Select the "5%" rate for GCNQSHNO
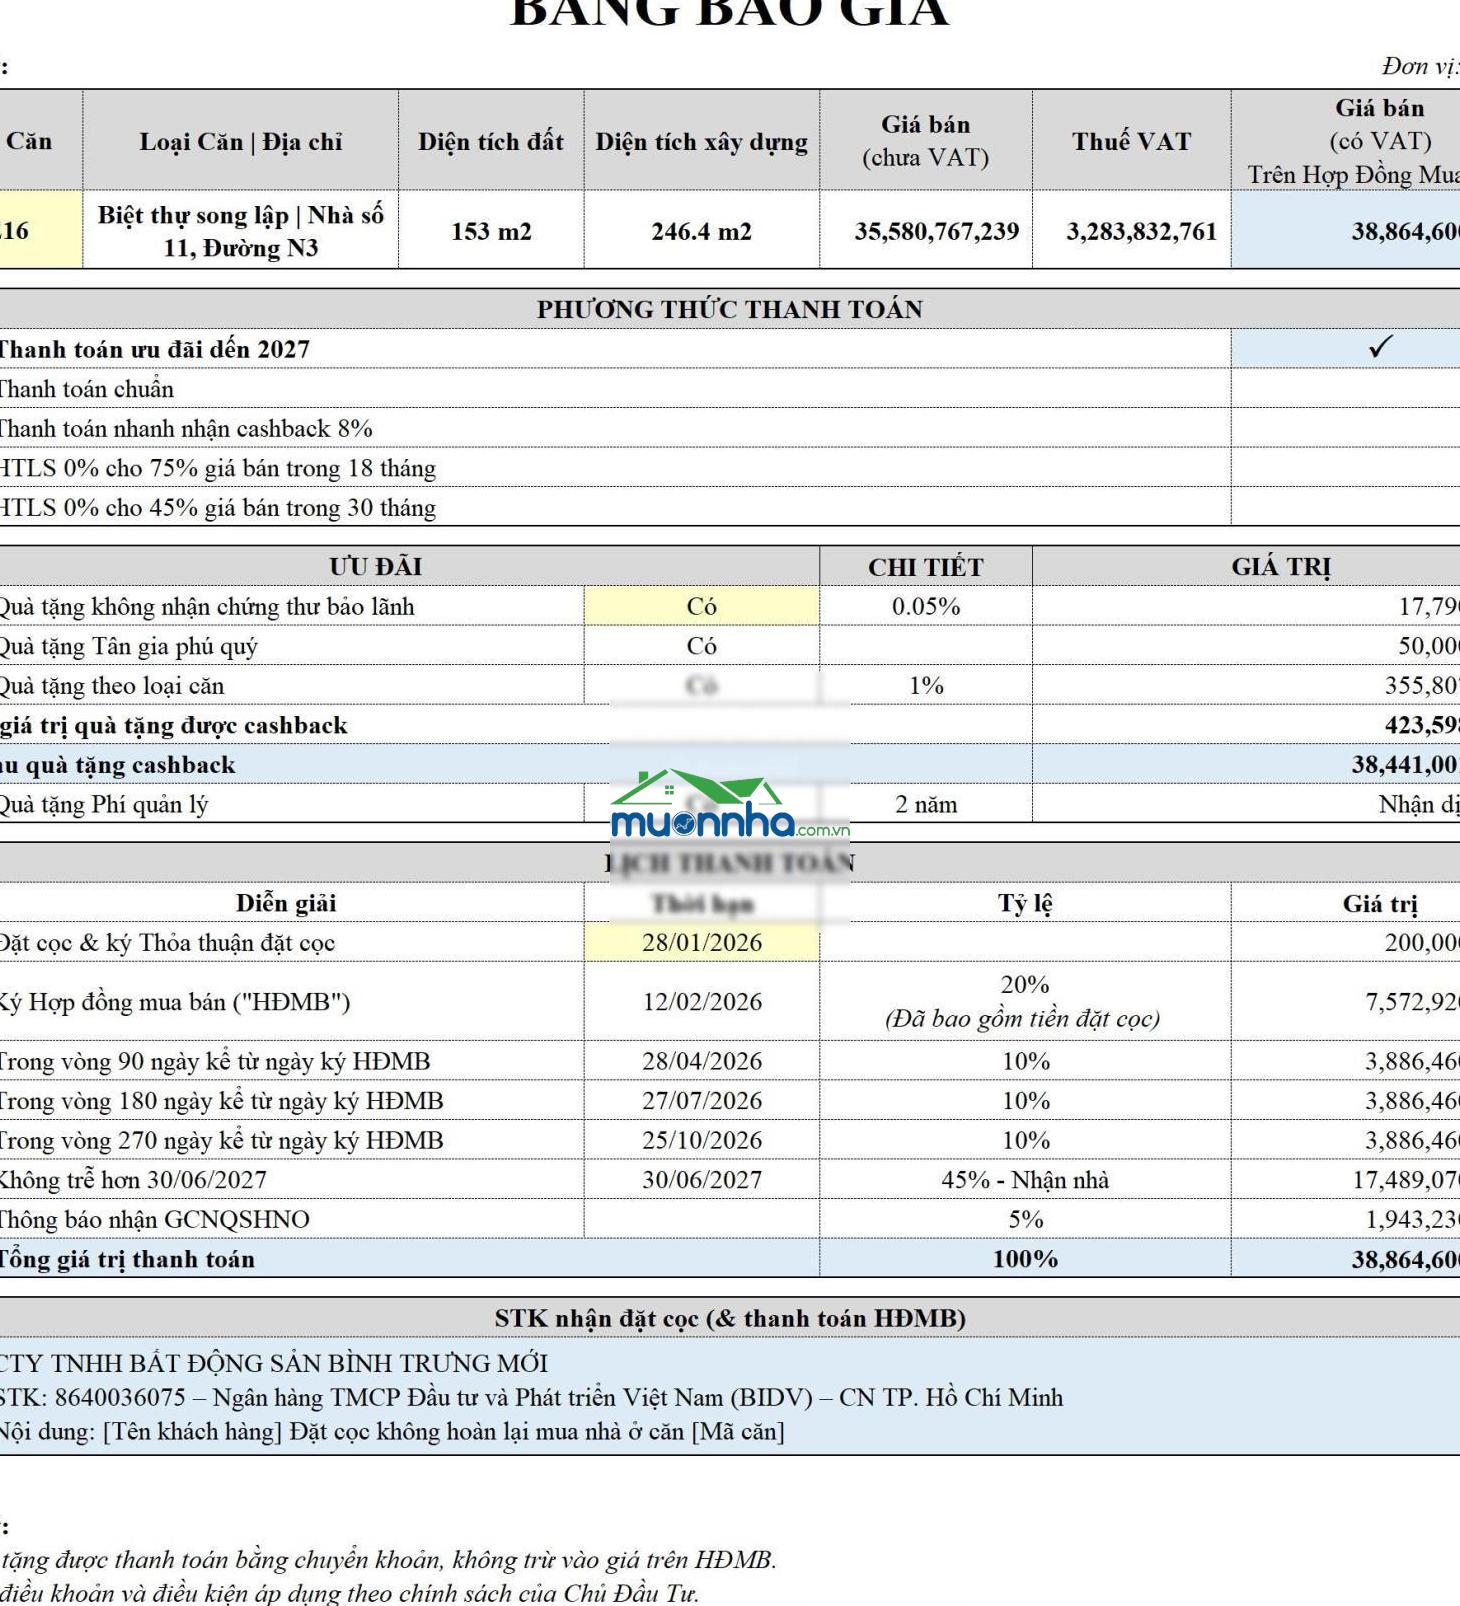1460x1606 pixels. [1026, 1219]
